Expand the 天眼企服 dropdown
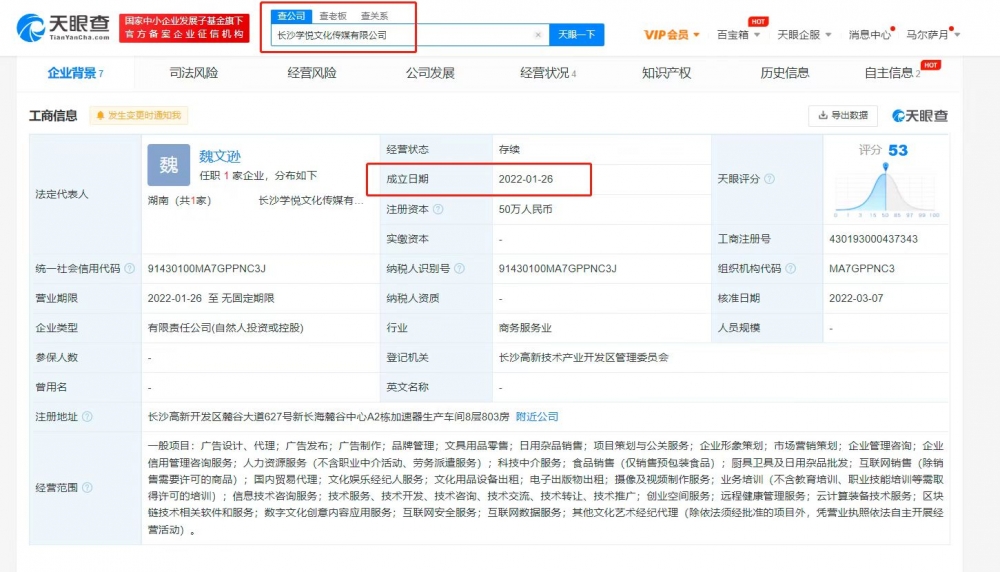 (x=803, y=35)
